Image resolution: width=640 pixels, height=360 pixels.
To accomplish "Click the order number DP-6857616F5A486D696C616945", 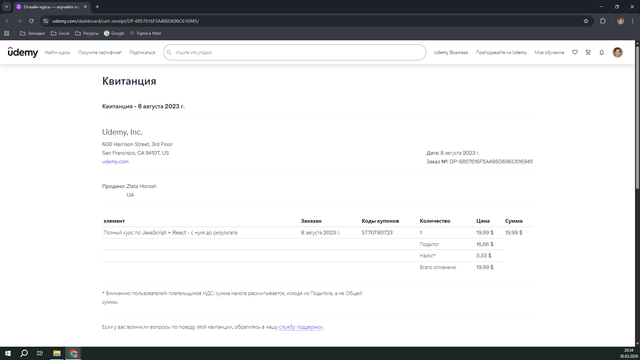I will coord(491,162).
